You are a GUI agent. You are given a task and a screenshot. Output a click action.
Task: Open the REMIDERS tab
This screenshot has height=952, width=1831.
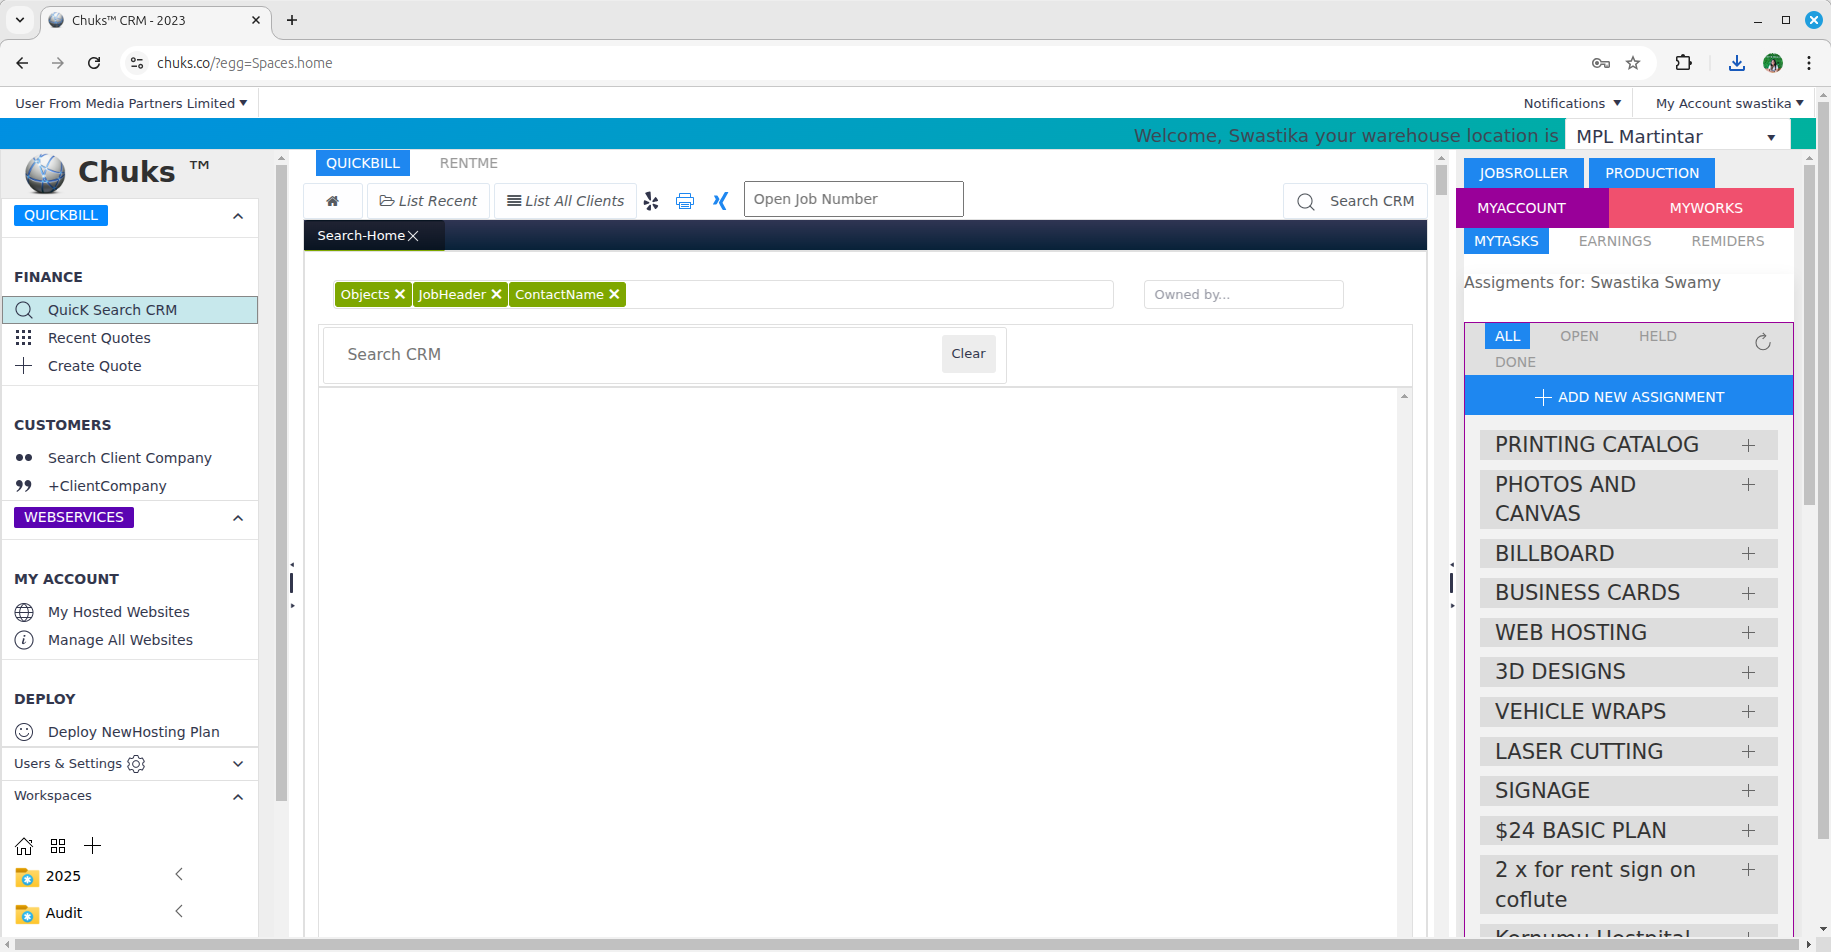1728,241
